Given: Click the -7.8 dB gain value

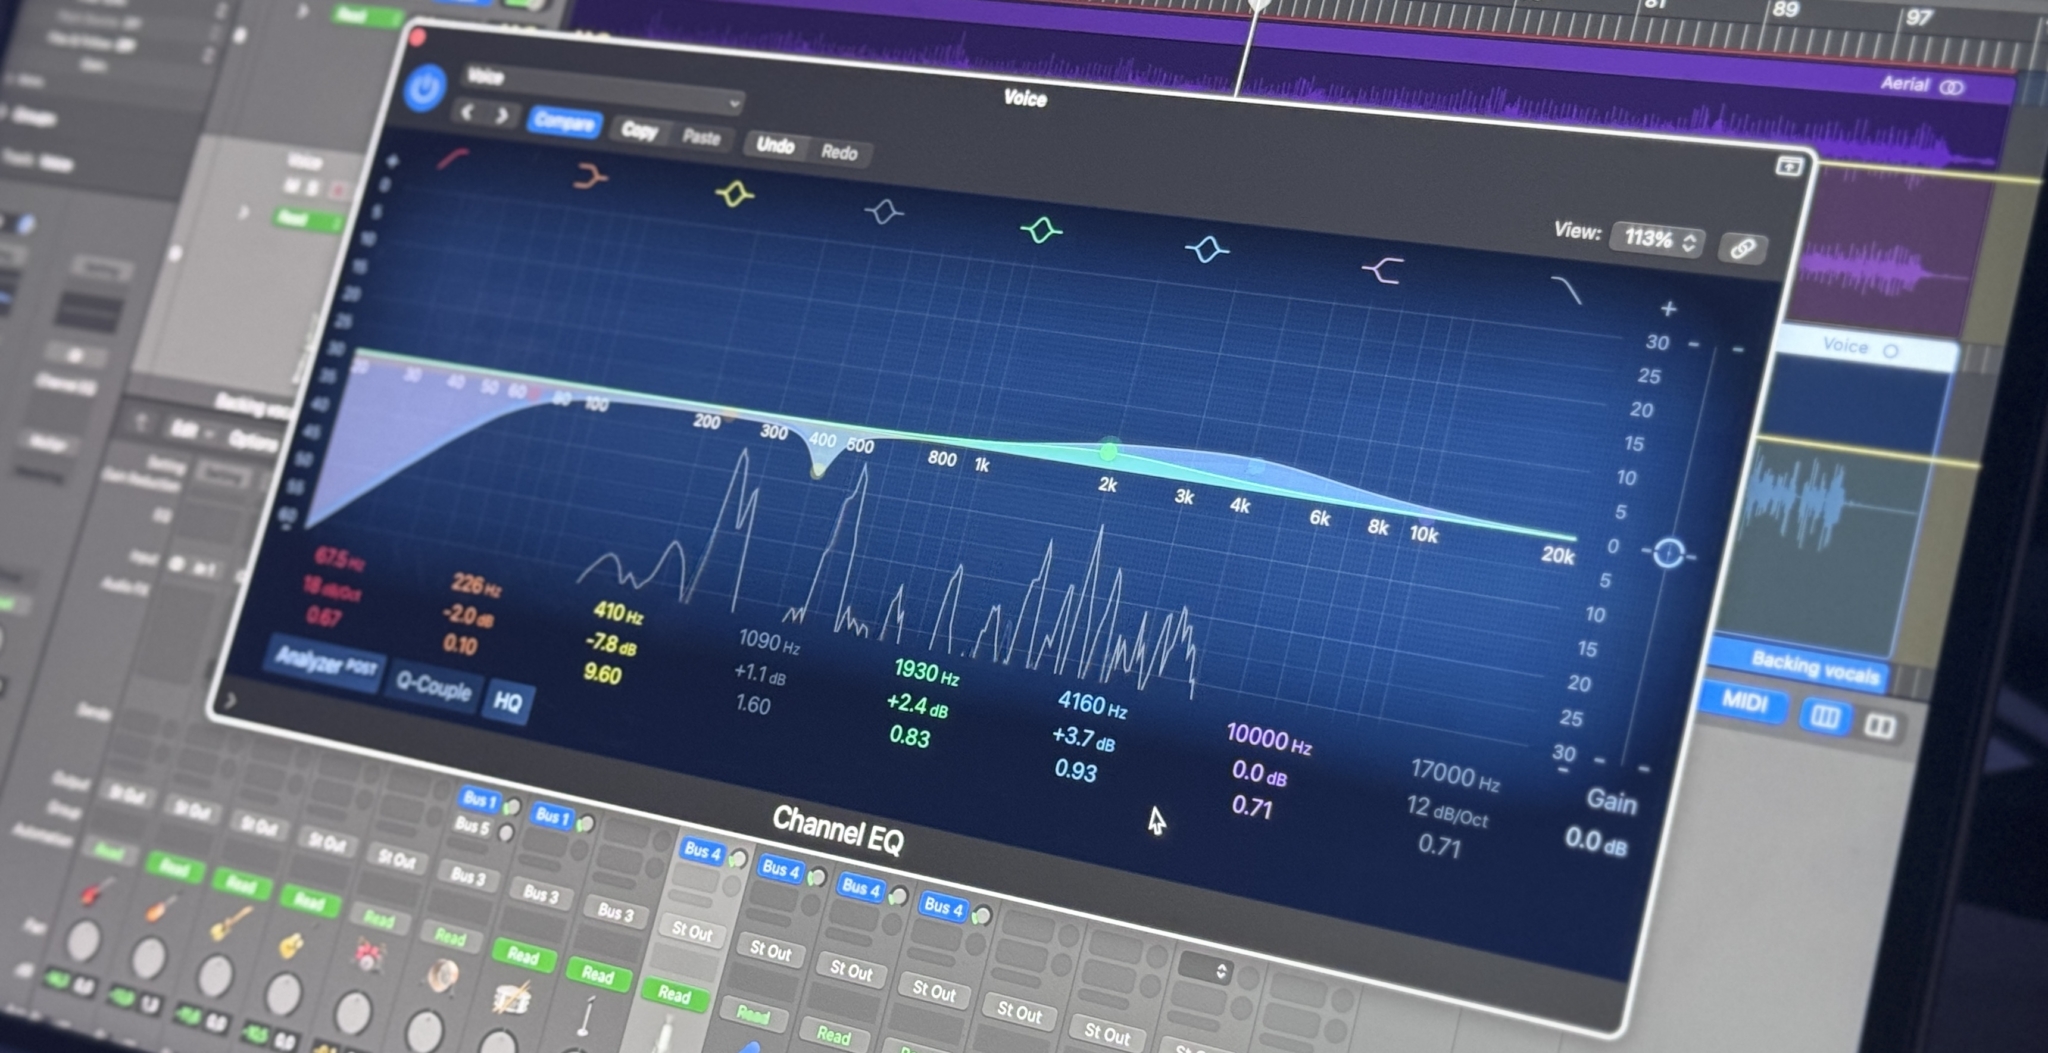Looking at the screenshot, I should tap(610, 642).
